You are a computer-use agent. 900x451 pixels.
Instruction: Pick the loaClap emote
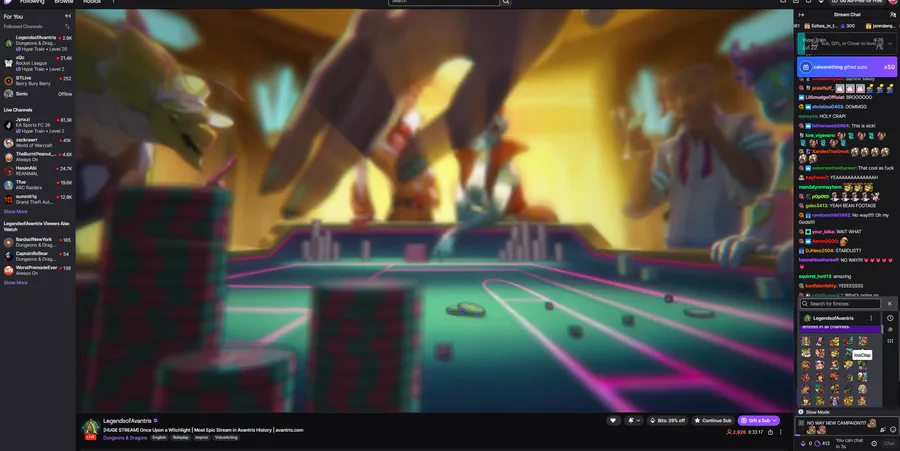coord(862,342)
